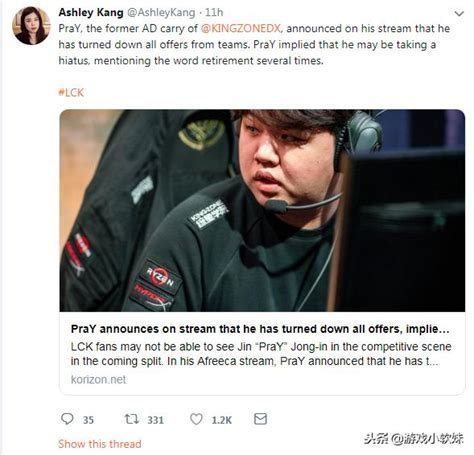Viewport: 474px width, 455px height.
Task: Open Ashley Kang's profile avatar
Action: tap(31, 26)
